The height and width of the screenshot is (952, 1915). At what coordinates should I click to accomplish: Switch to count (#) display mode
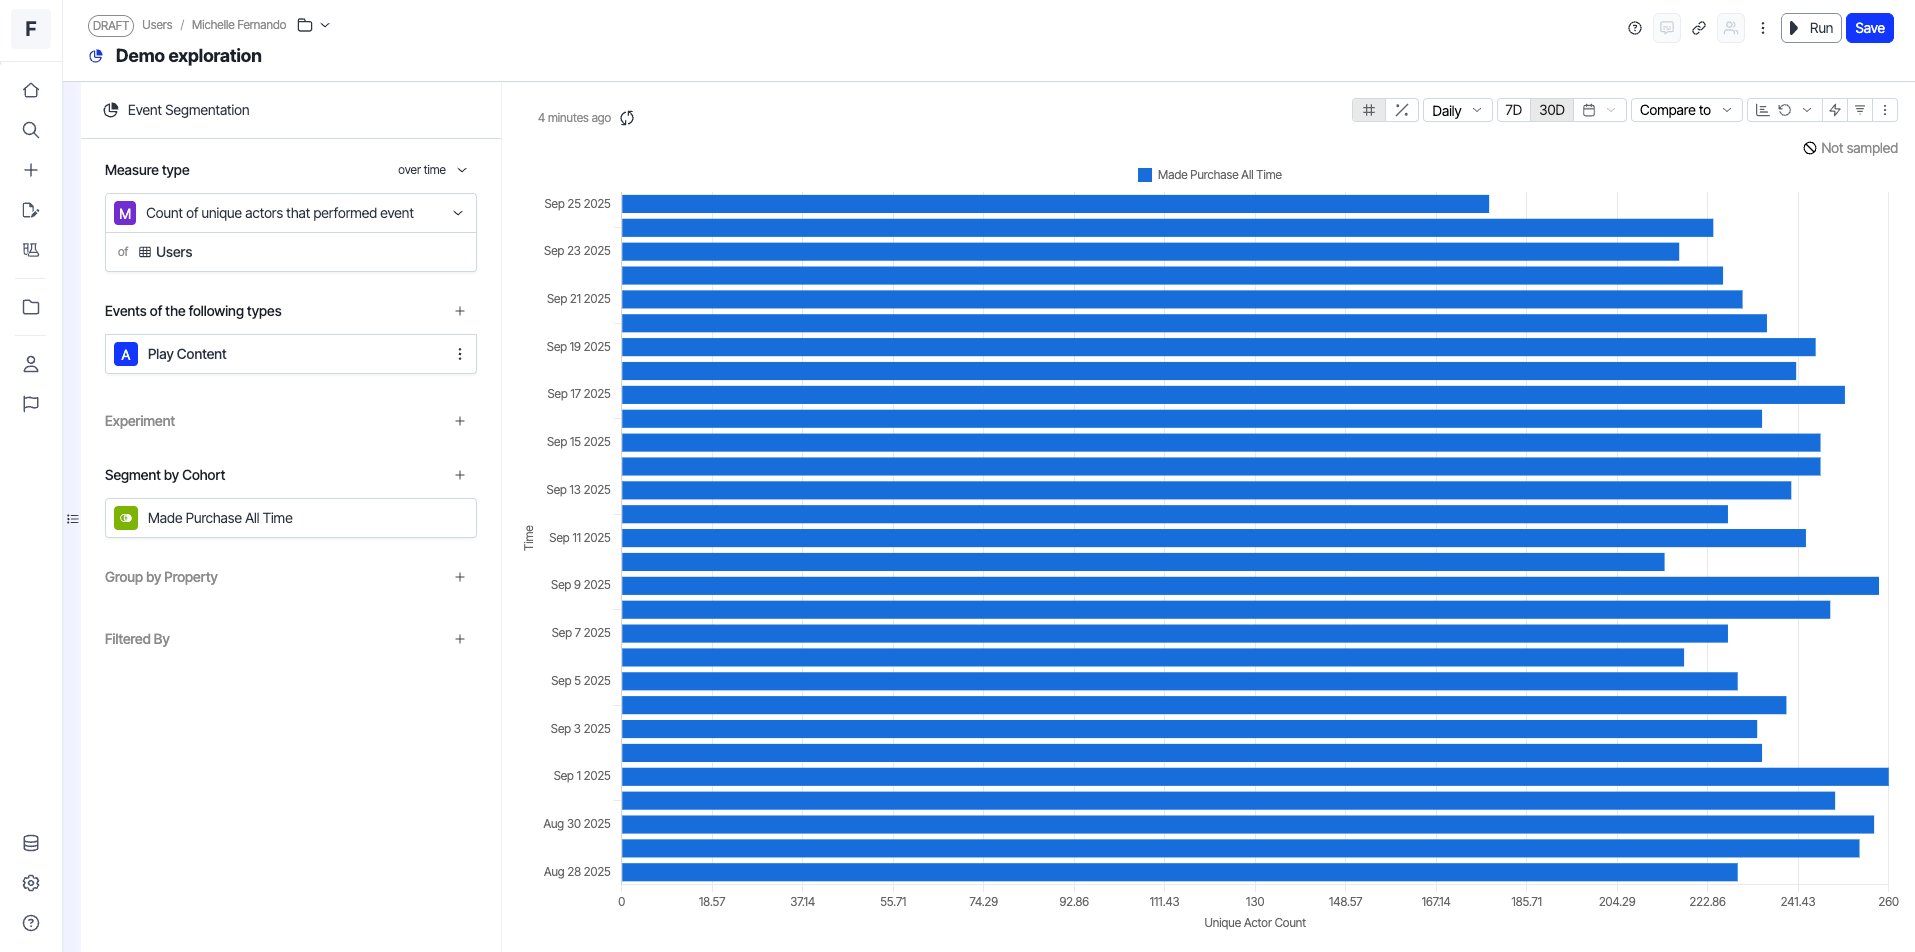point(1369,110)
